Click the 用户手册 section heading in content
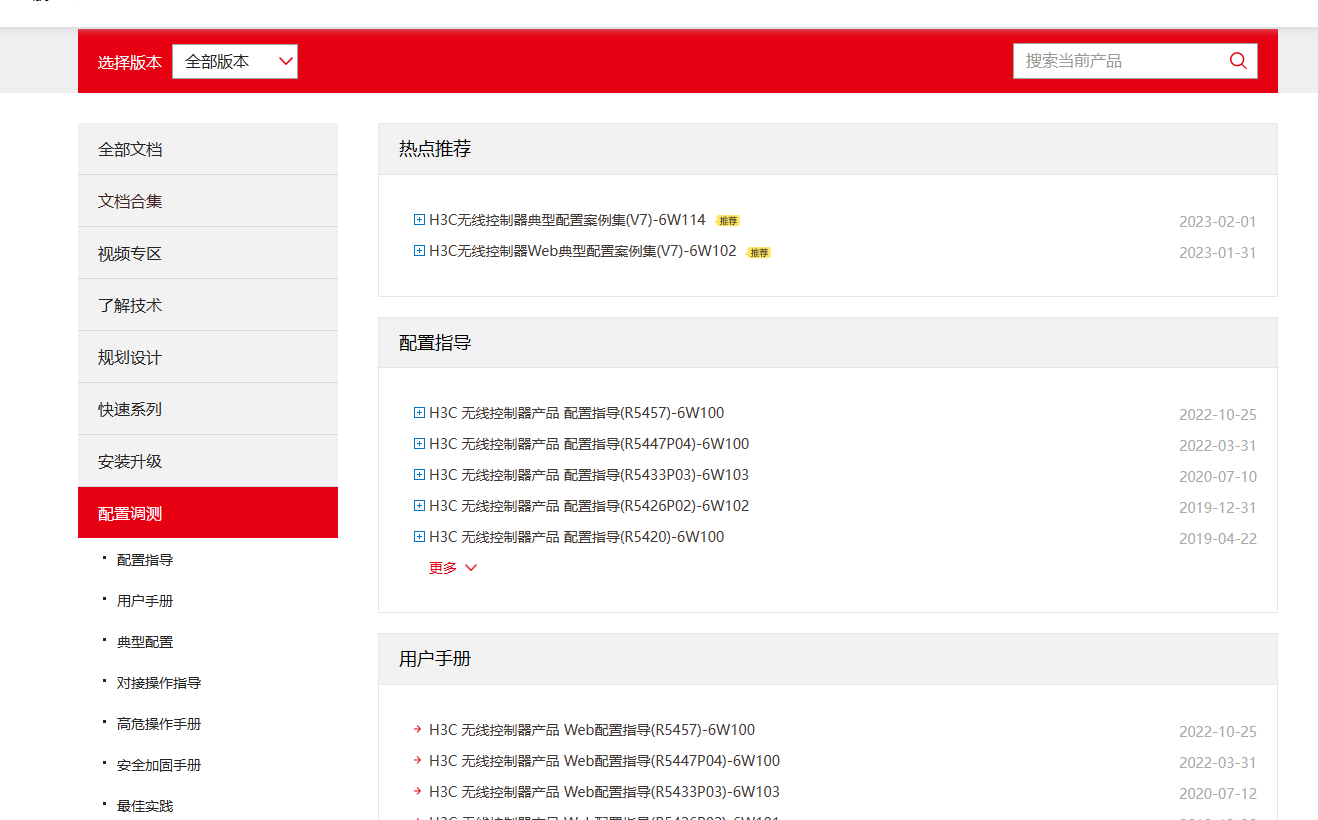The width and height of the screenshot is (1318, 820). click(435, 659)
